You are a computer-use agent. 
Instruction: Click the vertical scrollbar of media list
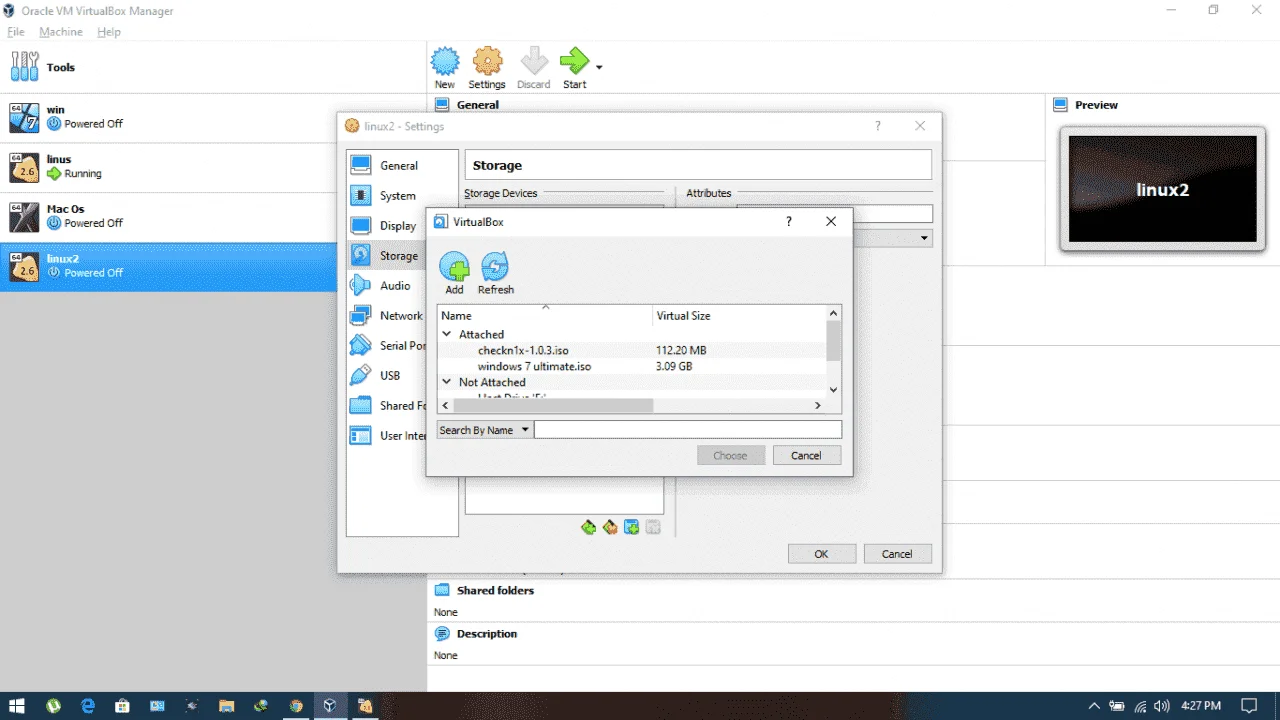[834, 340]
